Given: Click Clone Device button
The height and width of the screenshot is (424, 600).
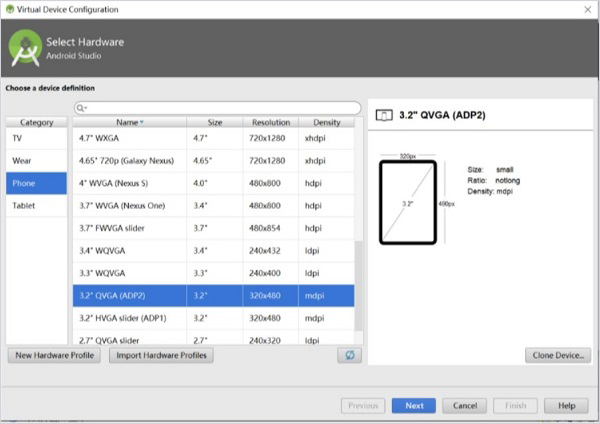Looking at the screenshot, I should coord(557,355).
